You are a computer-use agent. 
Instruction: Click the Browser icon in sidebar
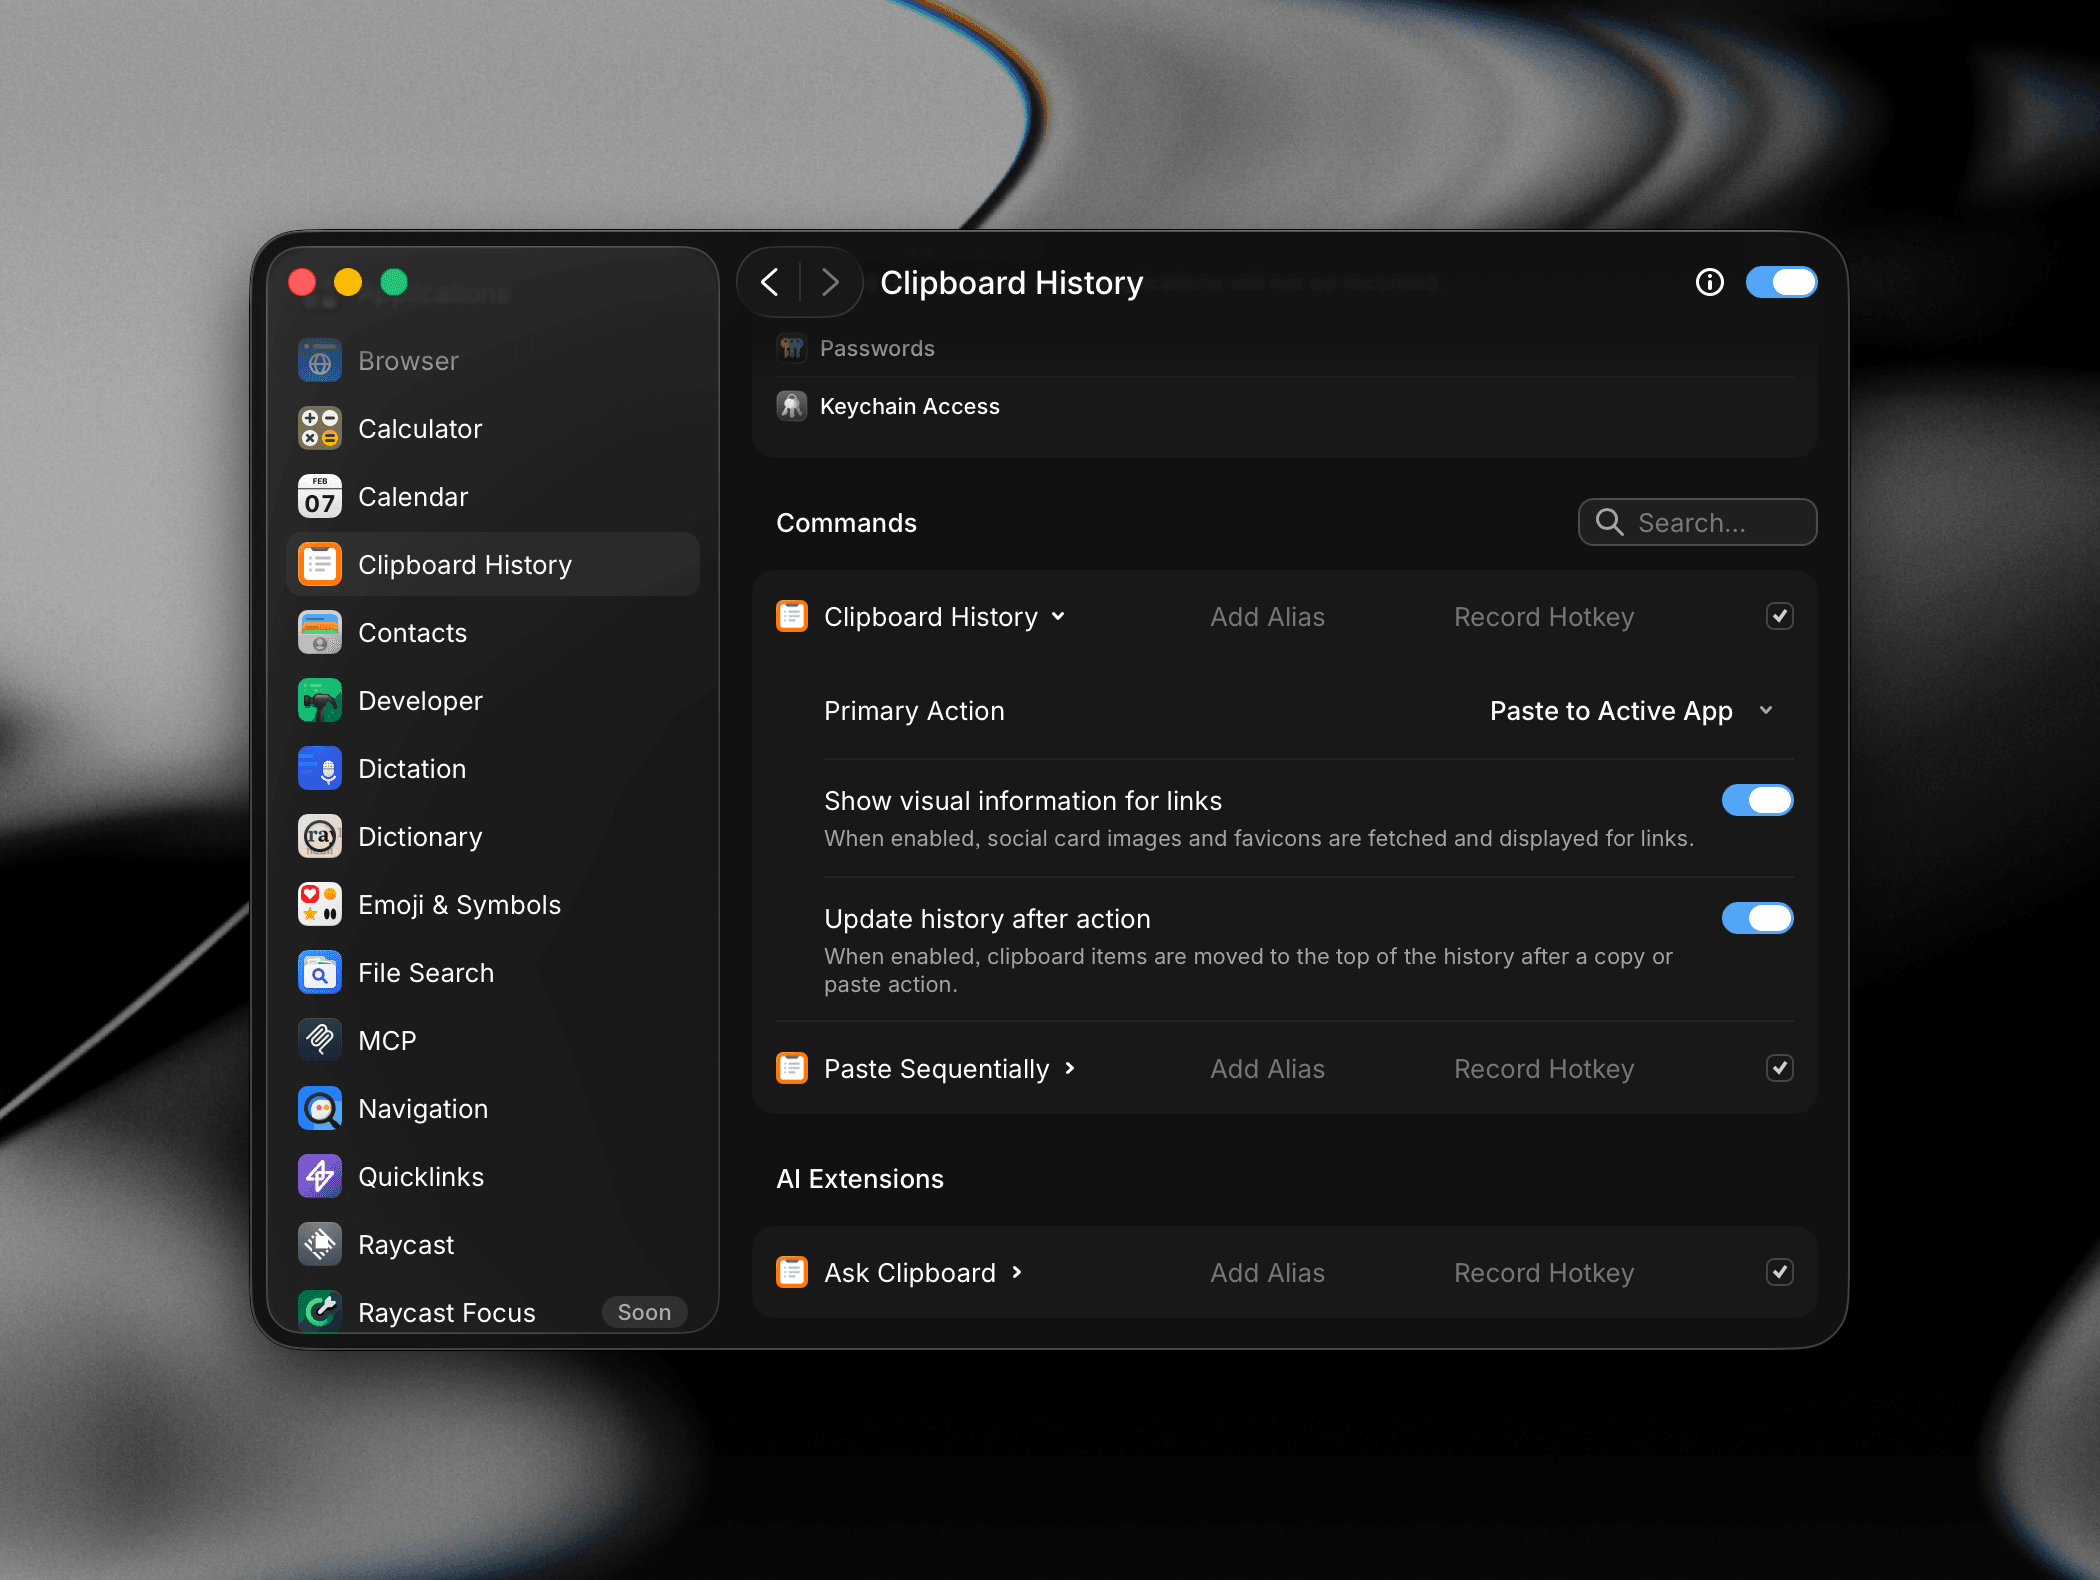coord(320,361)
